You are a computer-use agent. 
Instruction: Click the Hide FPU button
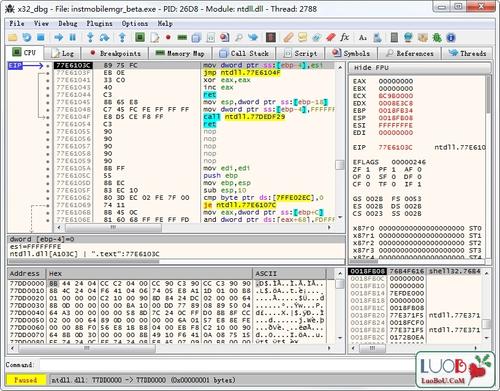(x=419, y=68)
